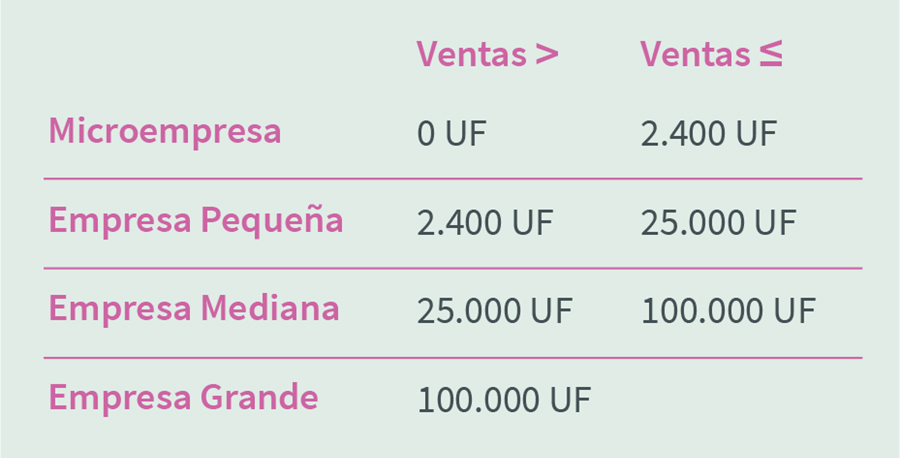Screen dimensions: 900x458
Task: Select the Microempresa row label
Action: (x=165, y=131)
